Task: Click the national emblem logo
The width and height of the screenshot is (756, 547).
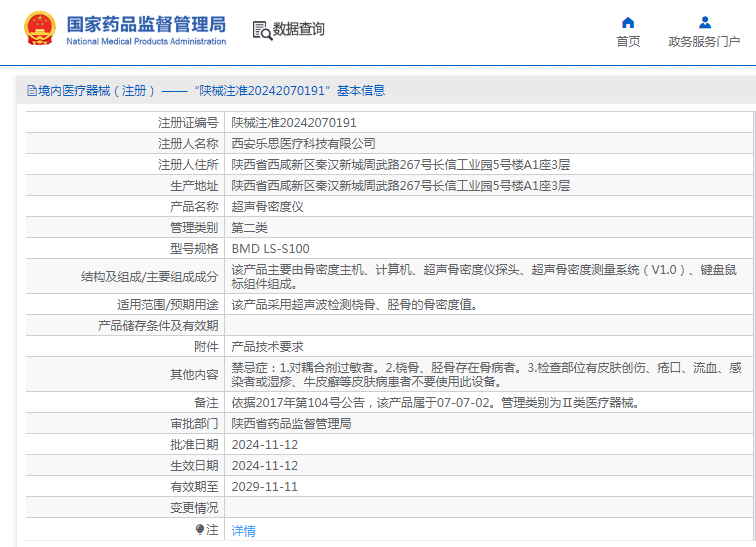Action: click(x=40, y=29)
